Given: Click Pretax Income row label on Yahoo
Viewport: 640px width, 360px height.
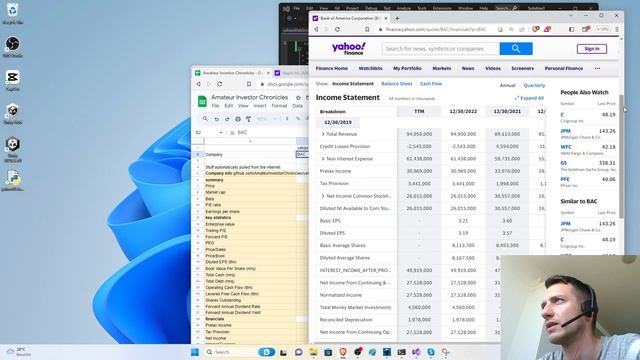Looking at the screenshot, I should 335,171.
